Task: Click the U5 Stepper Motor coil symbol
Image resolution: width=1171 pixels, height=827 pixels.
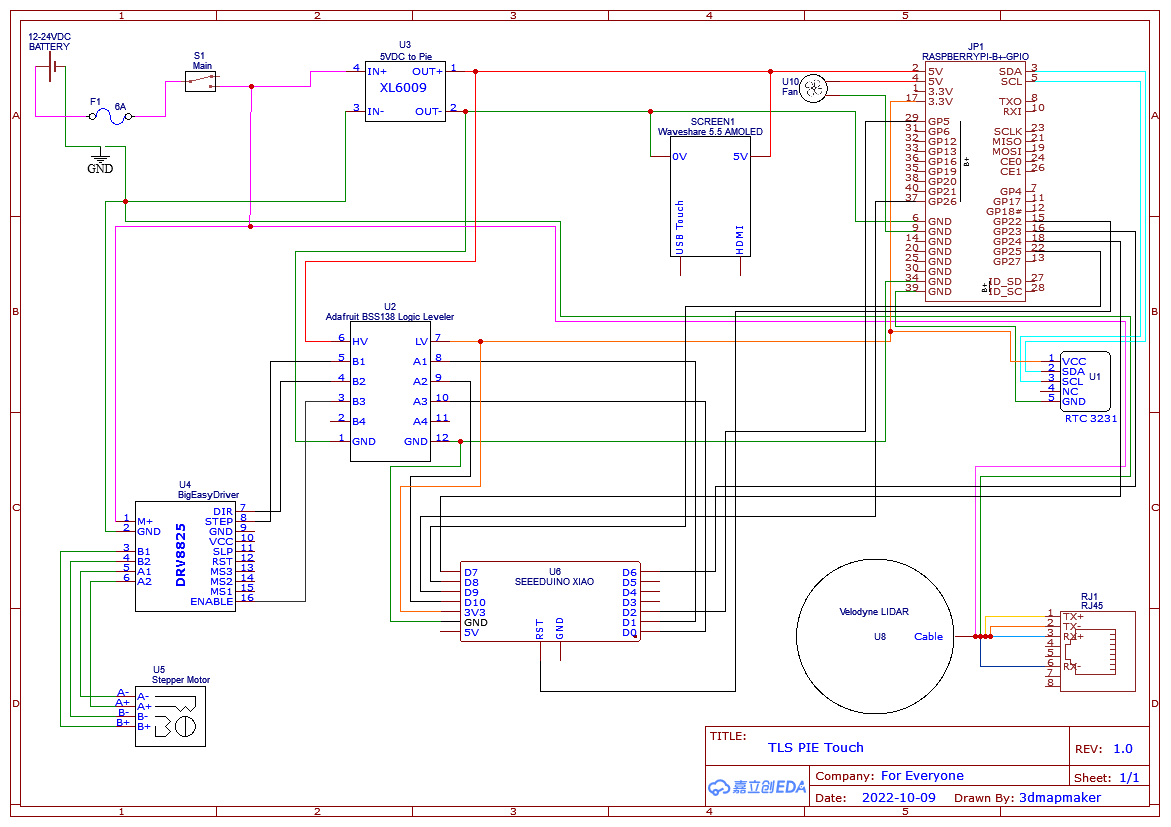Action: click(x=178, y=716)
